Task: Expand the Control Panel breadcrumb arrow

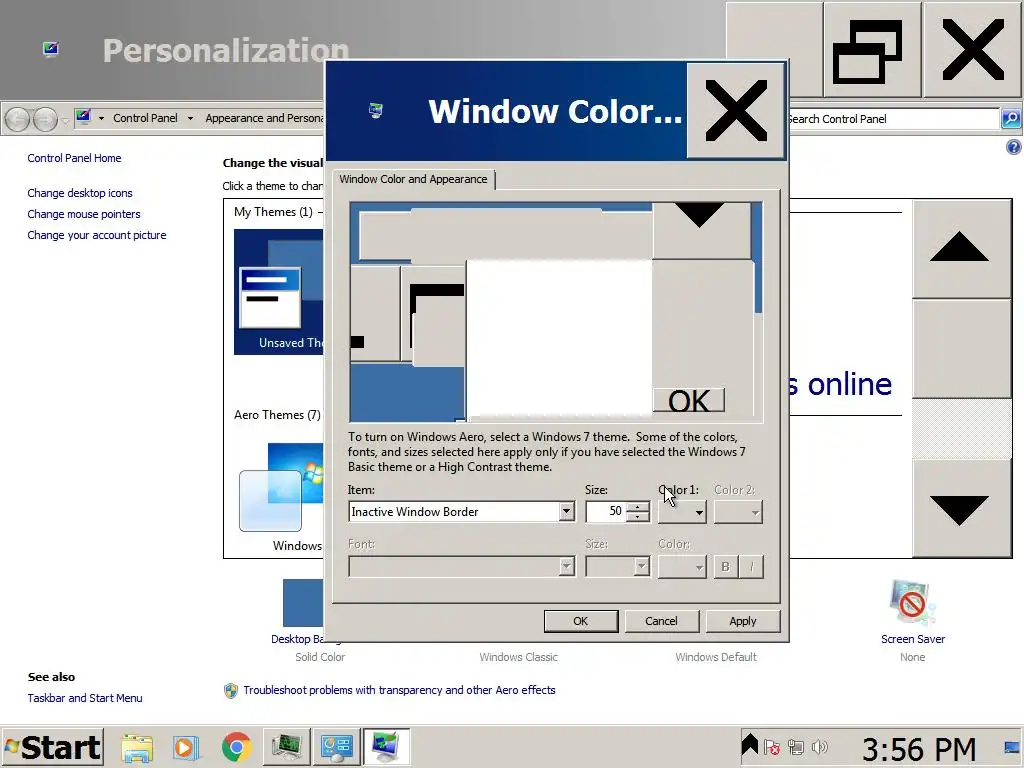Action: (x=191, y=118)
